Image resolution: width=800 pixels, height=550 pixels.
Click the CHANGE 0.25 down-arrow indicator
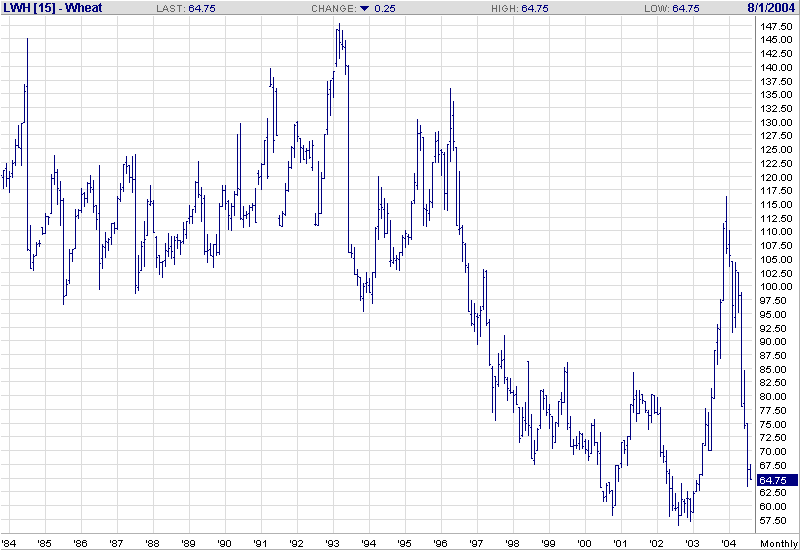(x=364, y=9)
